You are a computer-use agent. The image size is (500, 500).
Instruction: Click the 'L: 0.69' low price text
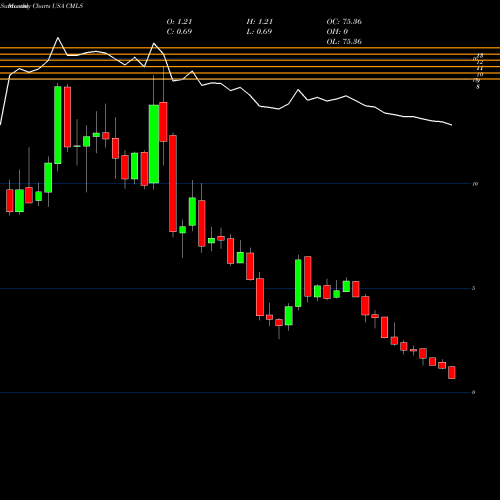[x=259, y=32]
